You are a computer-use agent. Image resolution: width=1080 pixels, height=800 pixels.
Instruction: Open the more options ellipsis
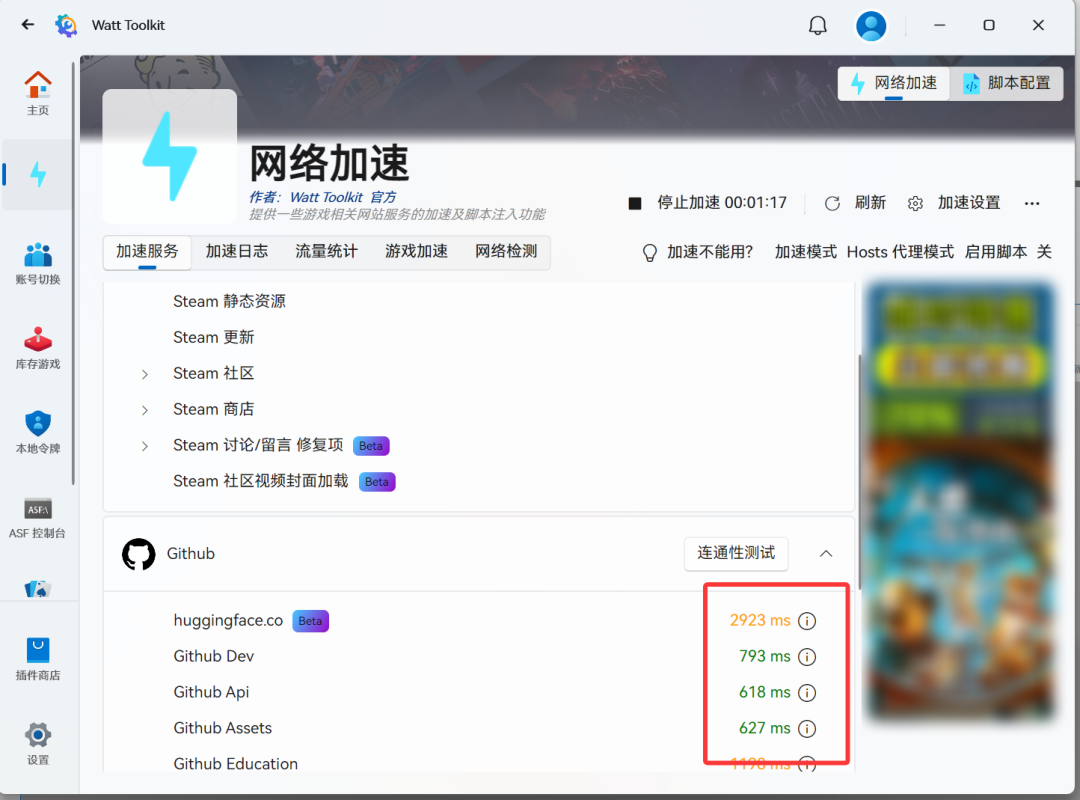(1032, 203)
